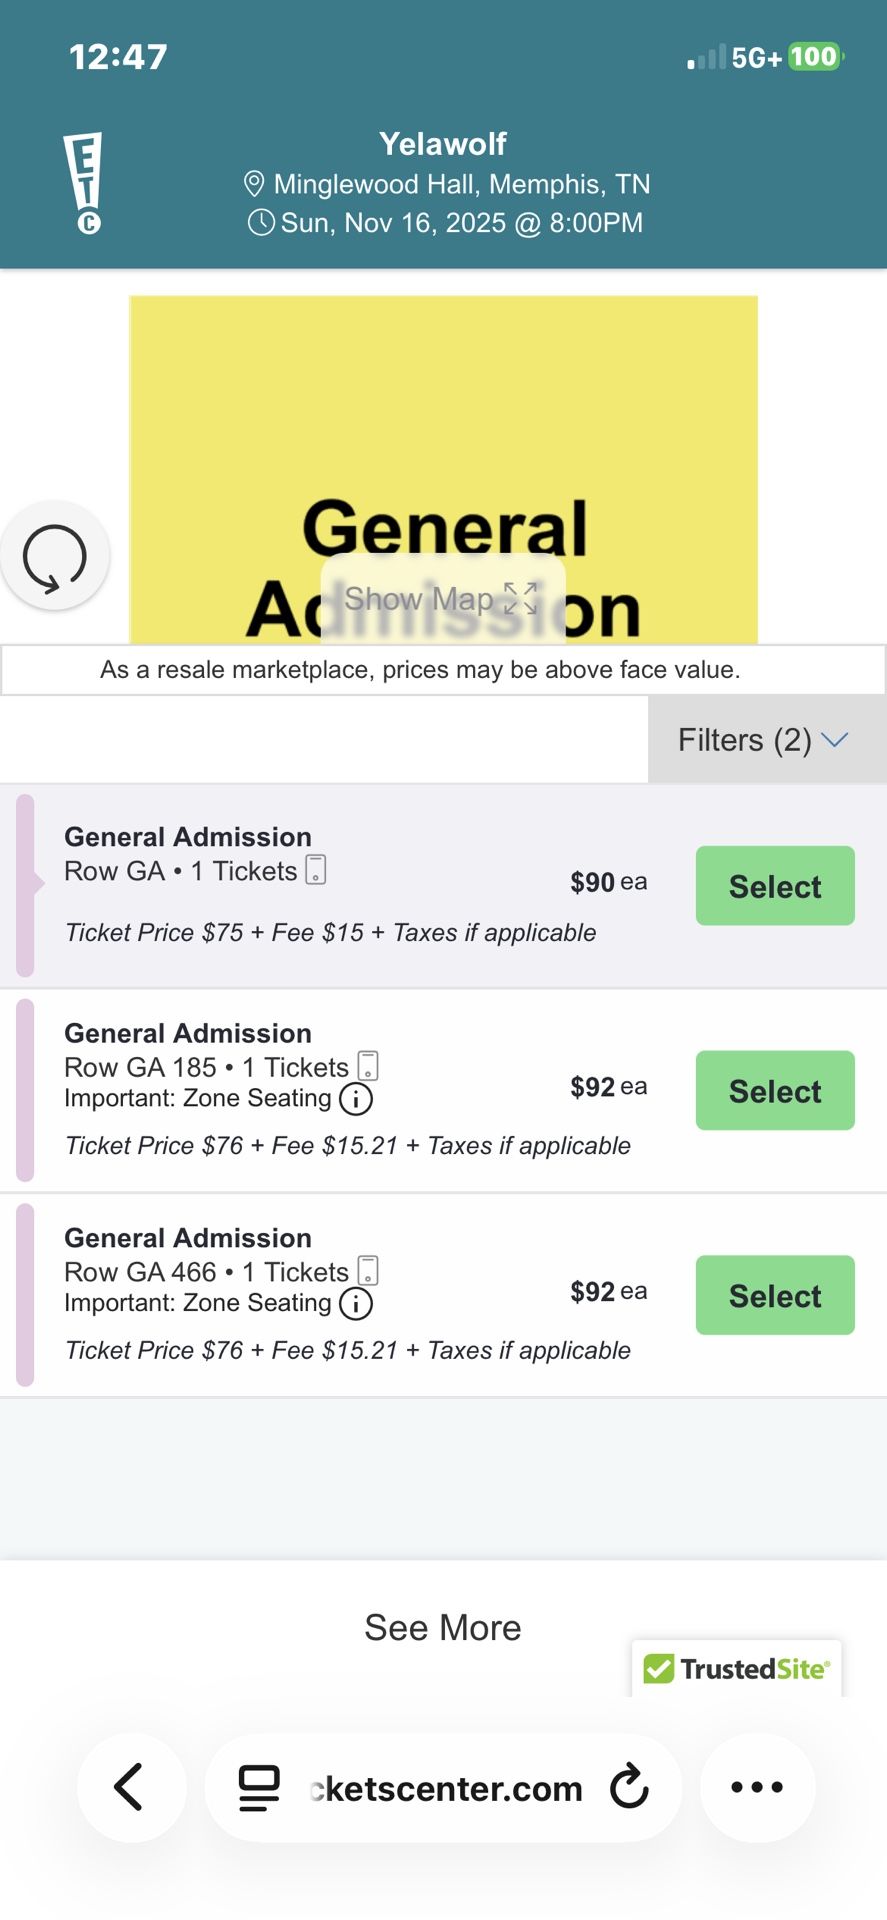Click See More to load additional tickets
The width and height of the screenshot is (887, 1920).
click(x=443, y=1627)
